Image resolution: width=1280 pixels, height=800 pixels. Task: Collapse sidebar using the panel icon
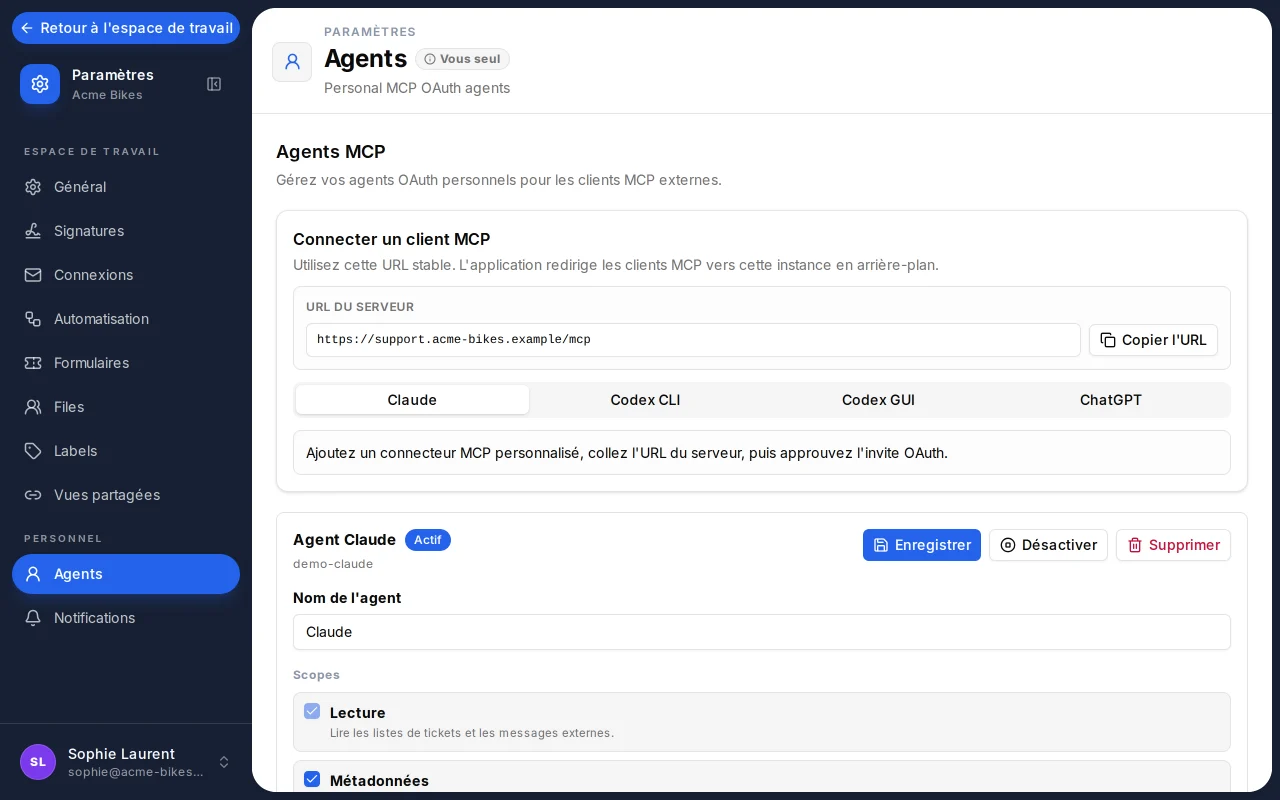coord(214,84)
